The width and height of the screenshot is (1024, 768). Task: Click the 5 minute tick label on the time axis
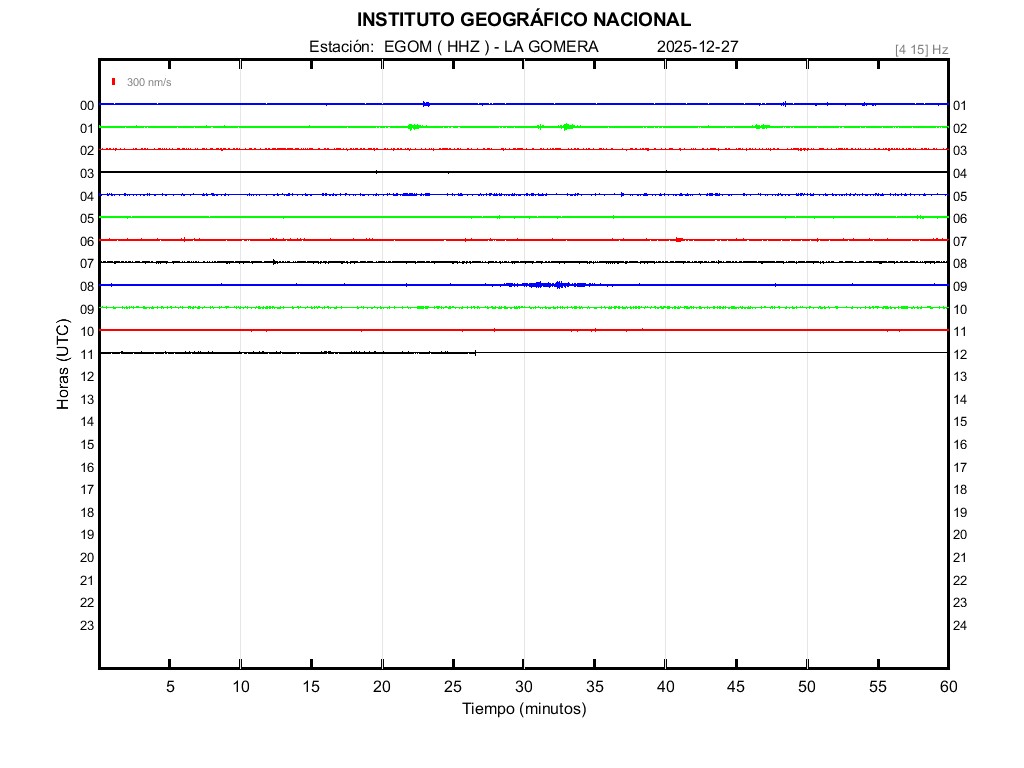(170, 687)
